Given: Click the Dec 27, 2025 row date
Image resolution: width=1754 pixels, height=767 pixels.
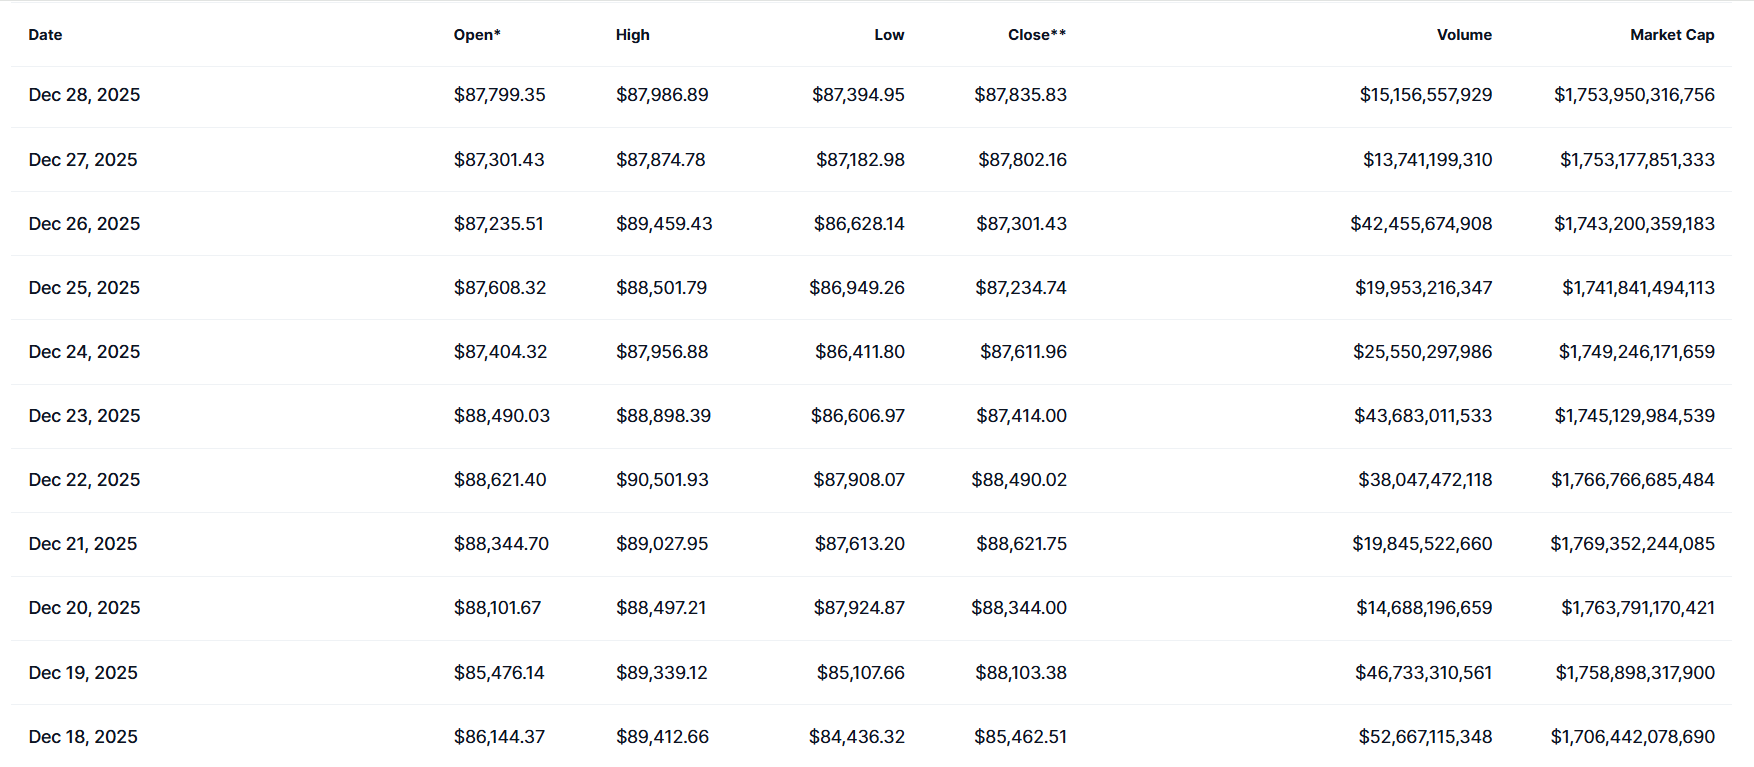Looking at the screenshot, I should click(83, 160).
